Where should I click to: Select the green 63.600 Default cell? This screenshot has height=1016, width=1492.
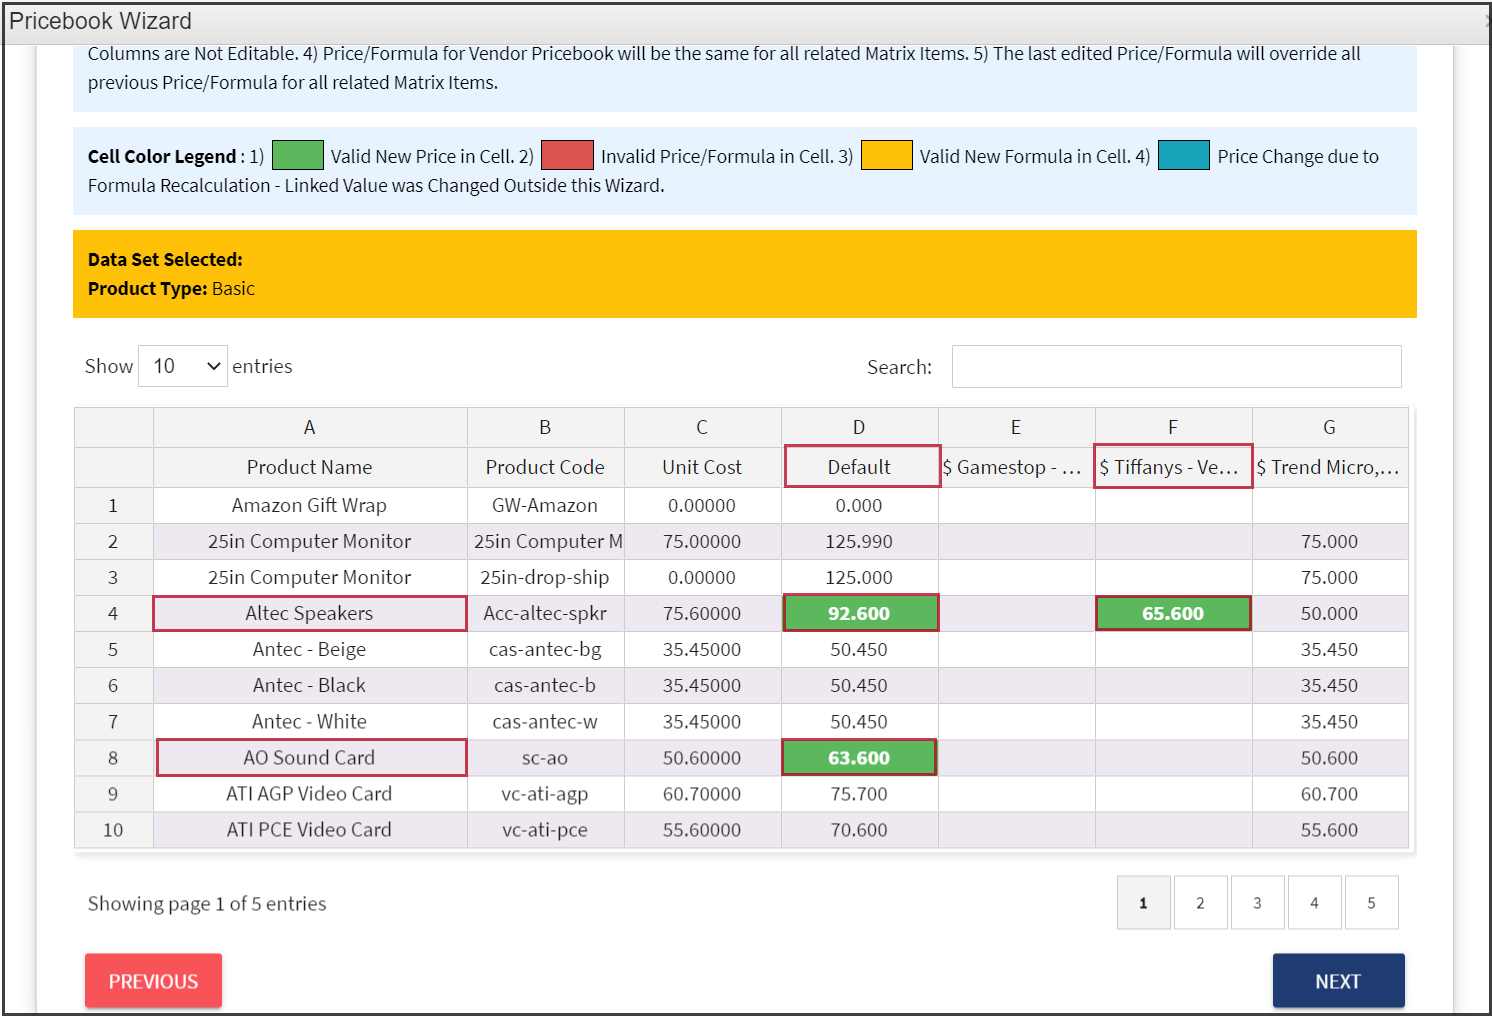click(859, 757)
